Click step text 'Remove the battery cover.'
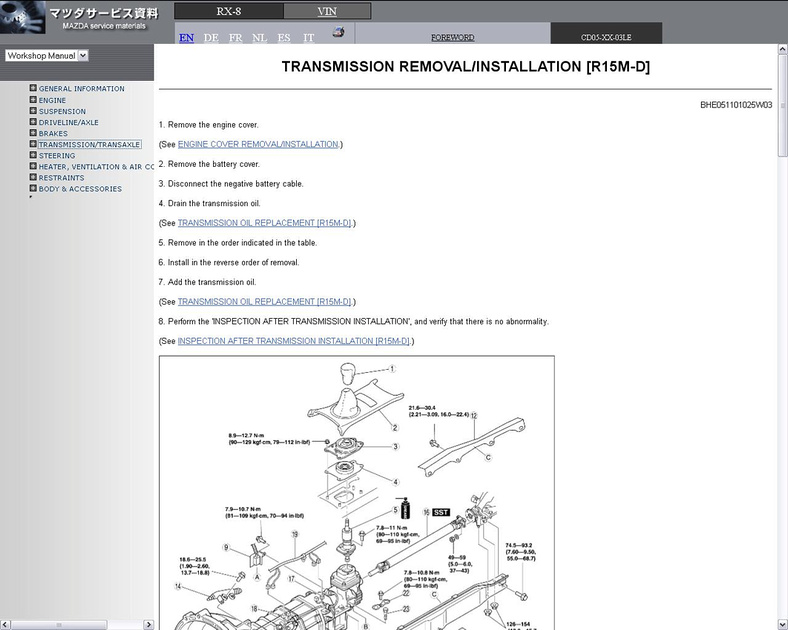This screenshot has height=630, width=788. pos(214,164)
